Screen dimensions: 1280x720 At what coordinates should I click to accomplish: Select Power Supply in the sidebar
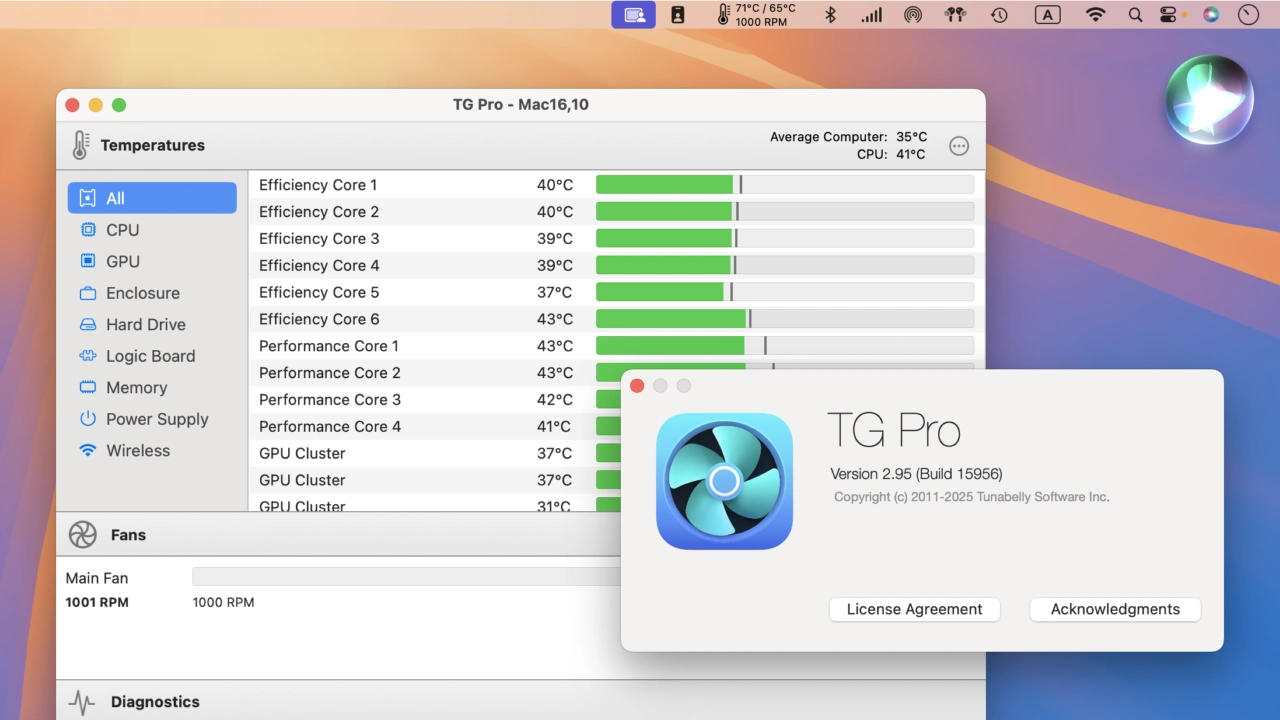pos(157,419)
